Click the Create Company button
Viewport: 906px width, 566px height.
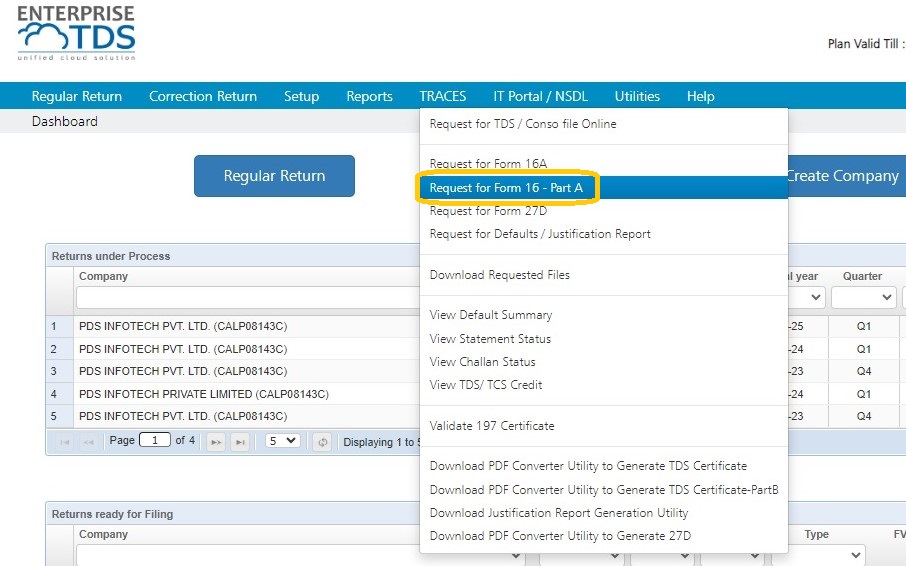point(844,176)
